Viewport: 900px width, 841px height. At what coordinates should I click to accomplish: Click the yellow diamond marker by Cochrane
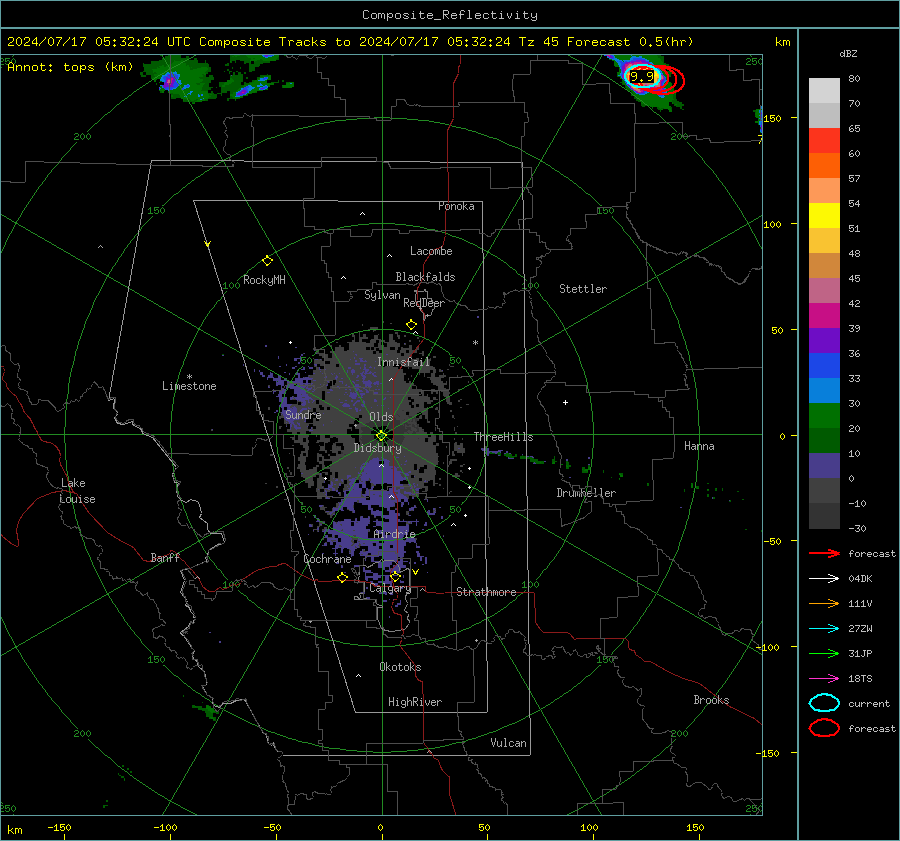tap(342, 577)
